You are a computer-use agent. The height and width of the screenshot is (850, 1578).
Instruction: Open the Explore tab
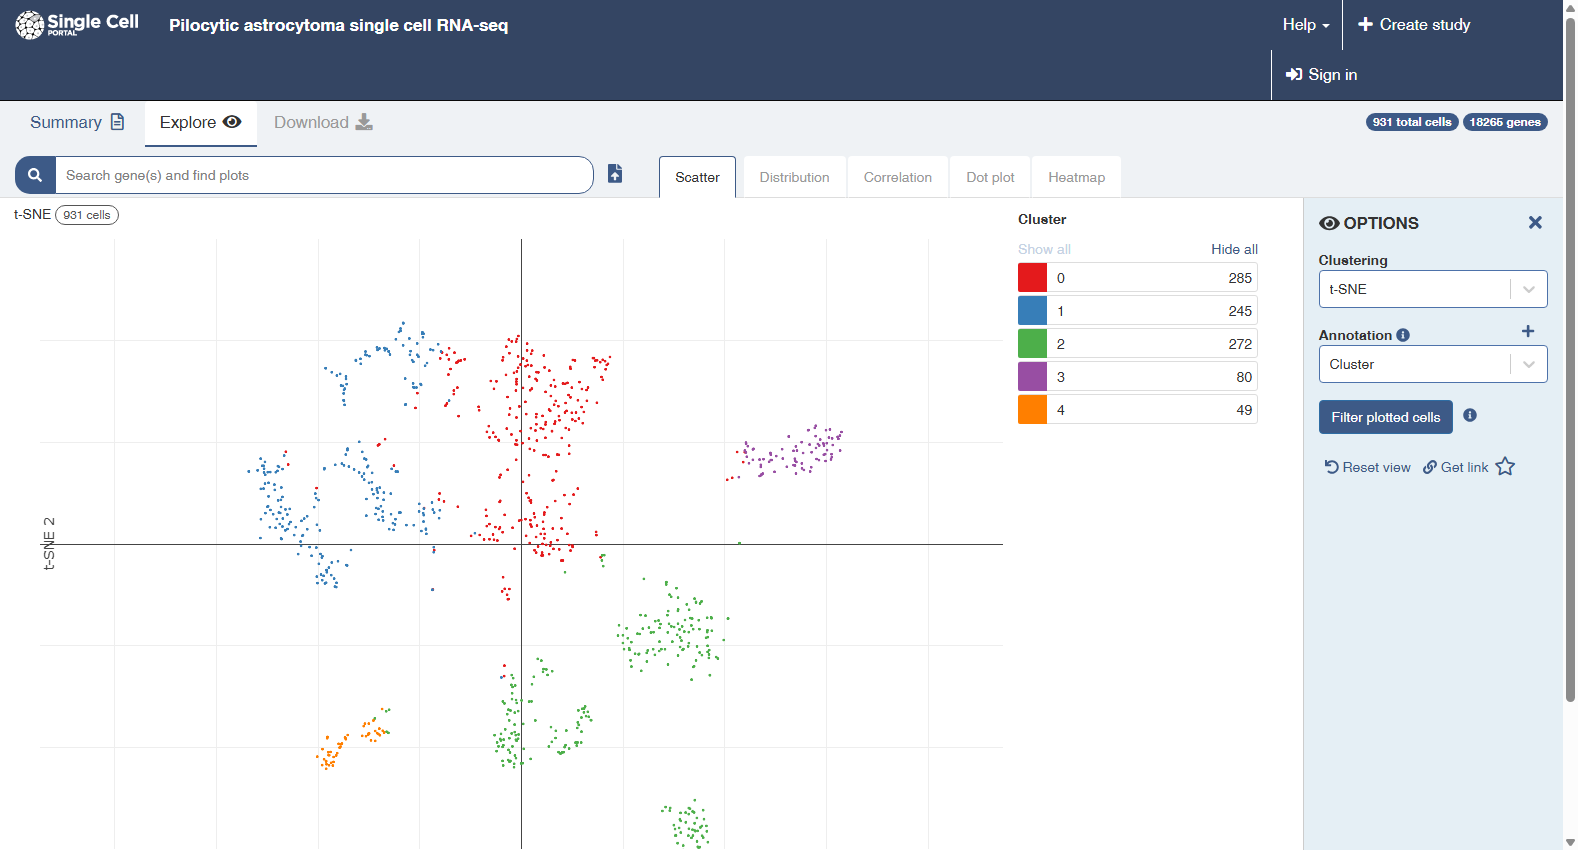point(200,122)
